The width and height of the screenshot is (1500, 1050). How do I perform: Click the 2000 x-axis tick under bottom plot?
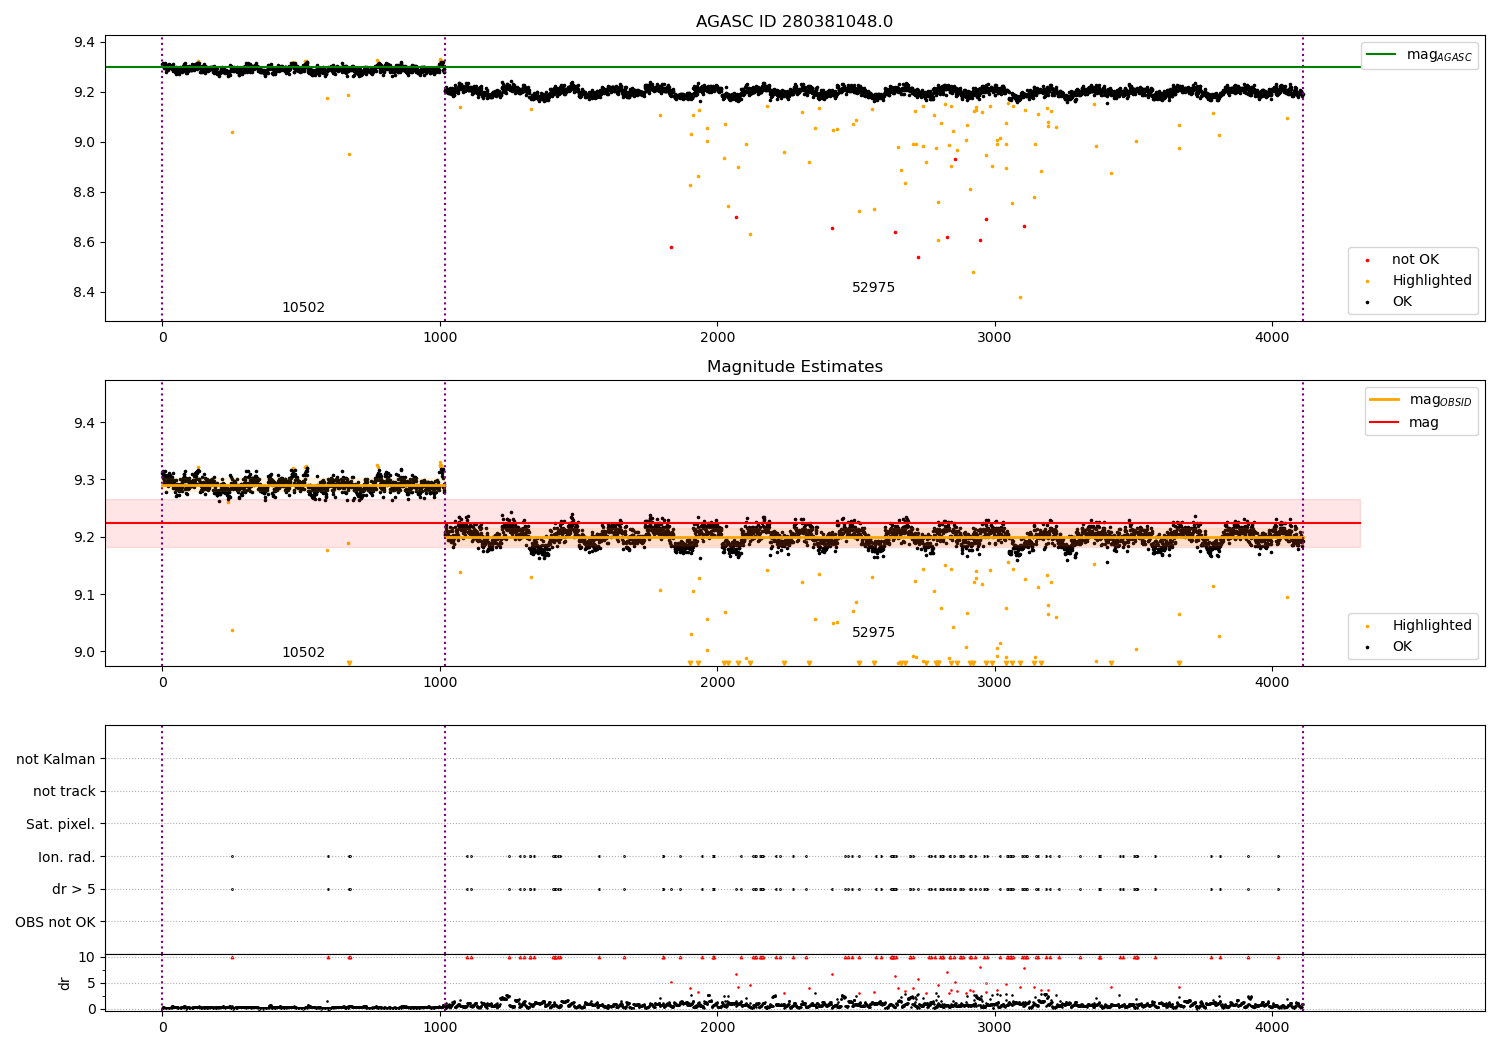click(x=717, y=1027)
